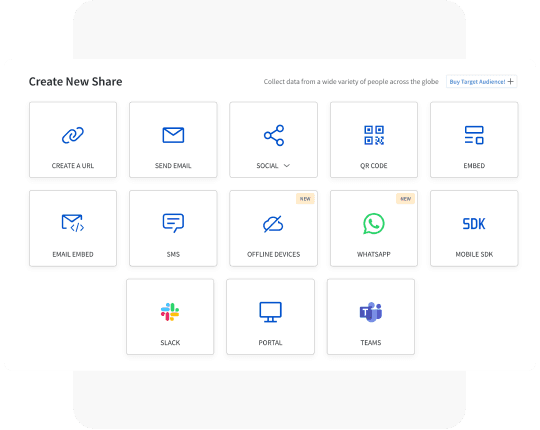Image resolution: width=540 pixels, height=430 pixels.
Task: Click the Social share nodes icon
Action: (x=274, y=135)
